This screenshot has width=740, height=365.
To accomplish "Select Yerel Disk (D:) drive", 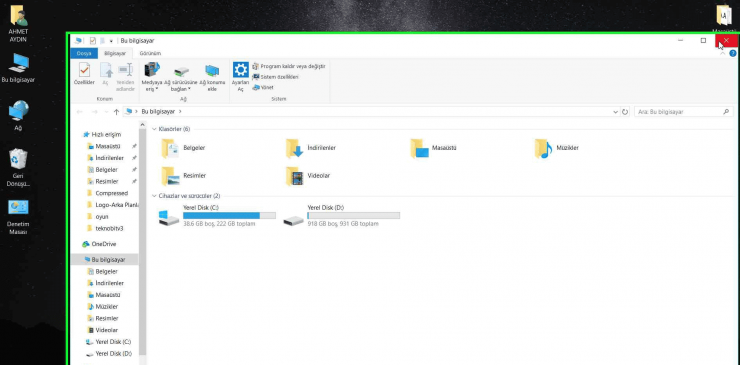I will click(x=341, y=216).
